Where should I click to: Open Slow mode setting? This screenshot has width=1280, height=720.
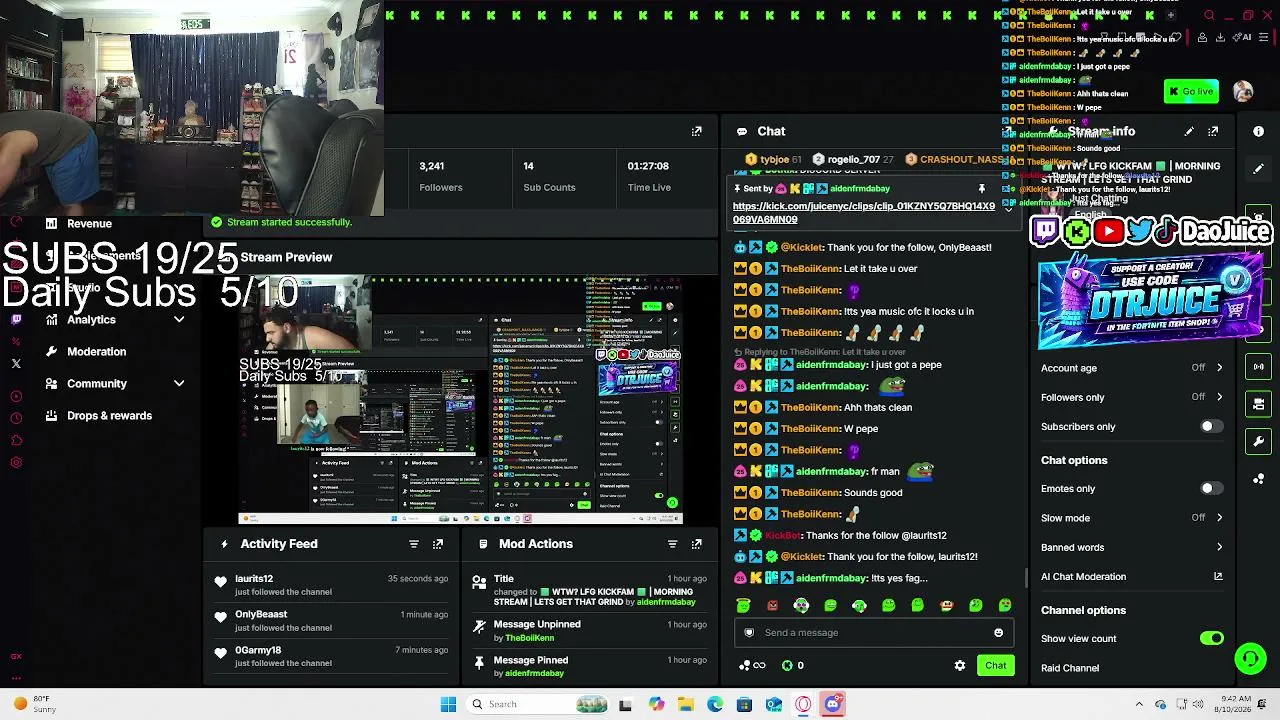pyautogui.click(x=1132, y=518)
